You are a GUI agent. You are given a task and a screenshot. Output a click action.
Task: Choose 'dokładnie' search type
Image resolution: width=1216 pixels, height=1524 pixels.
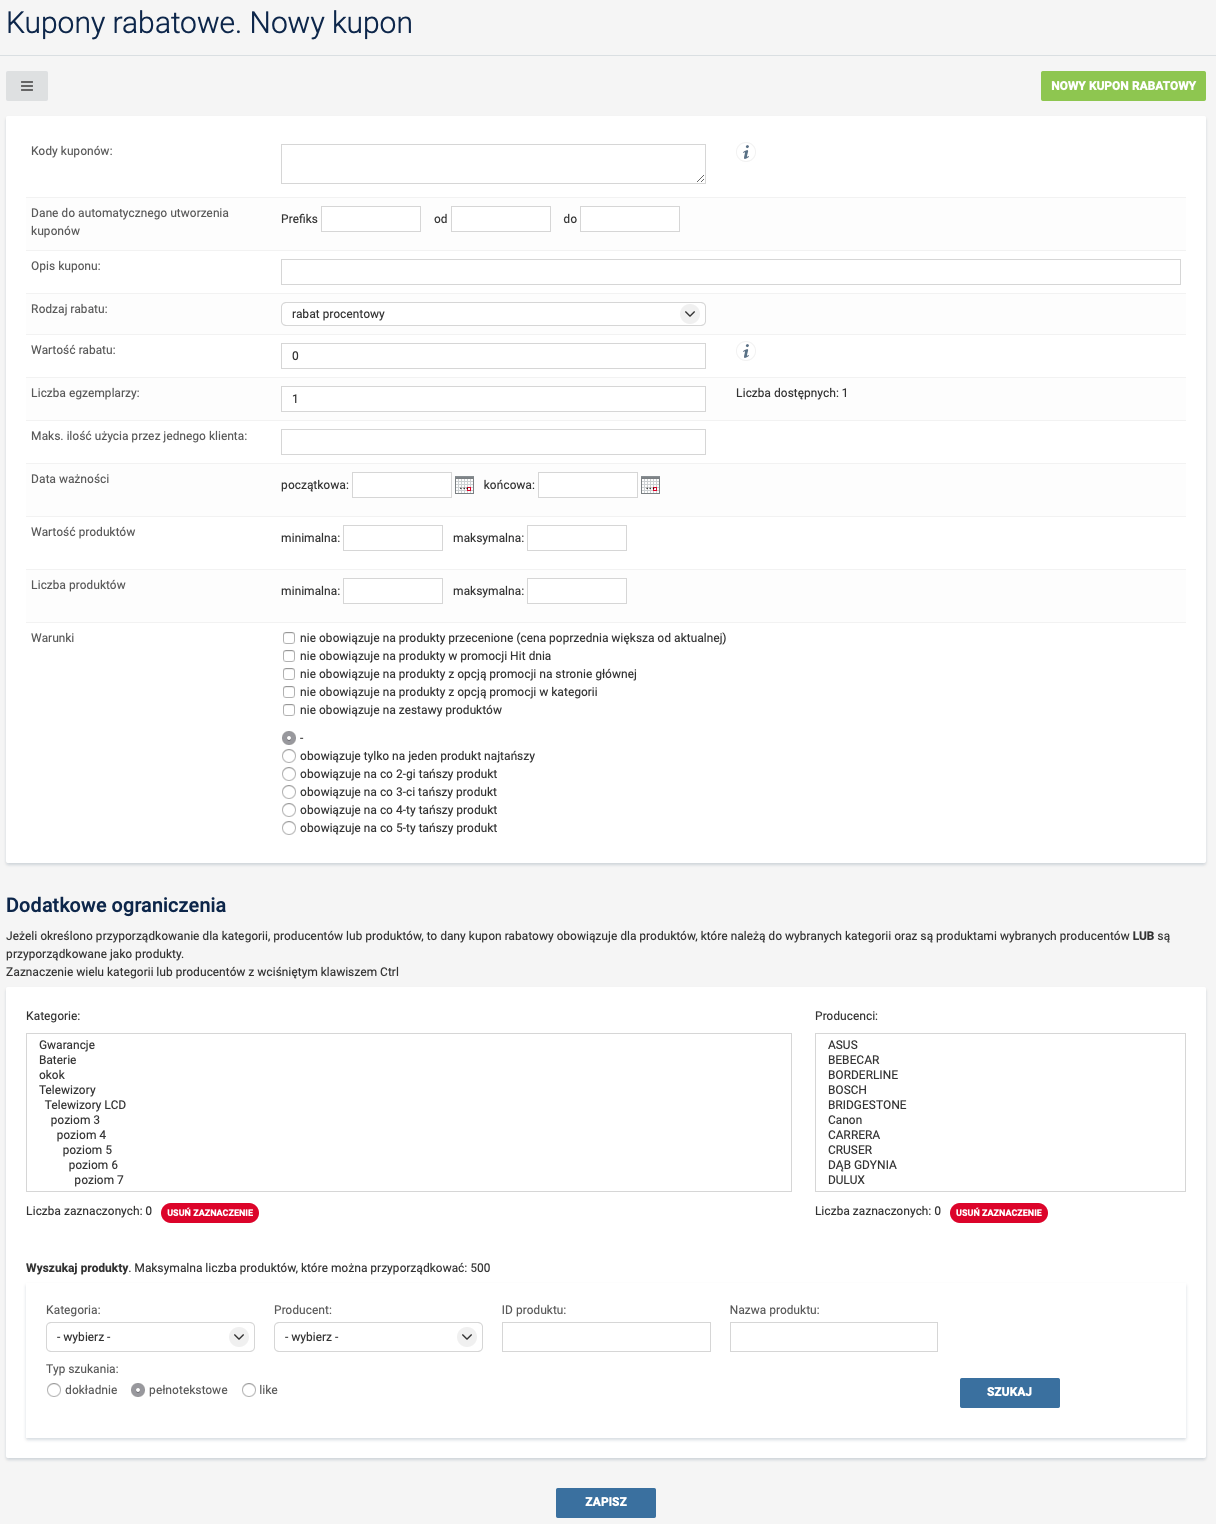(x=54, y=1390)
